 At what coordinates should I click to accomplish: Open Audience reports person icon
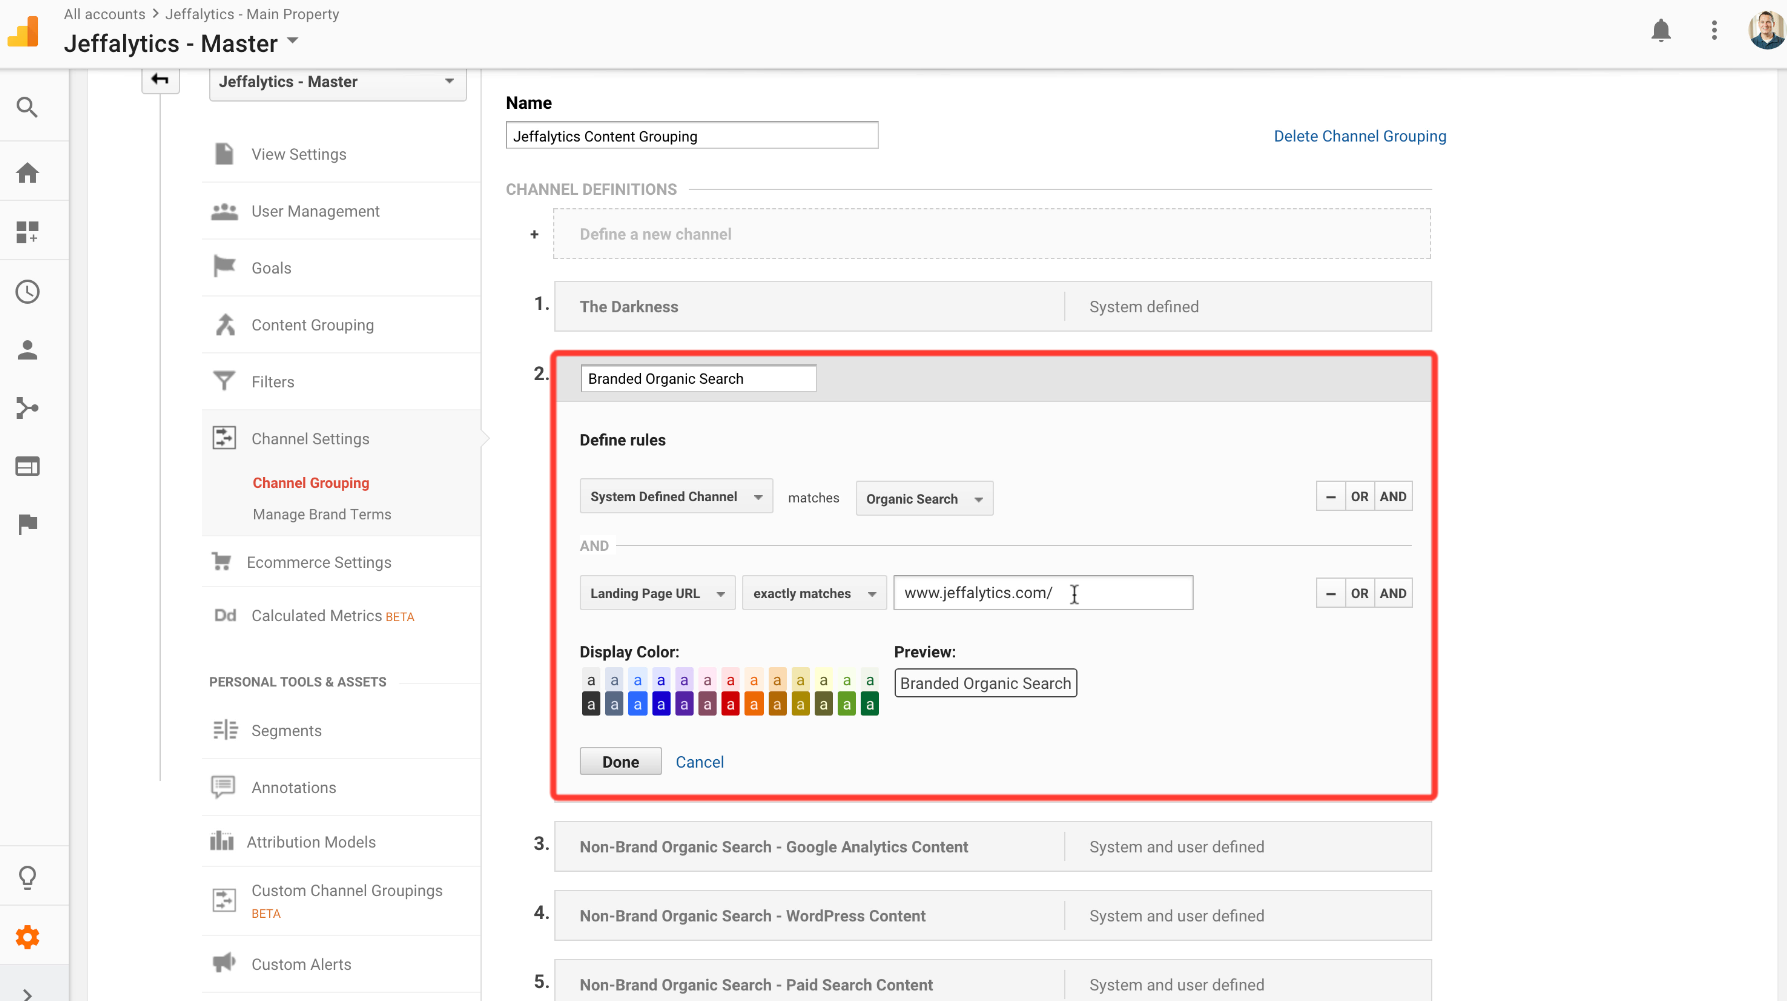pyautogui.click(x=27, y=350)
